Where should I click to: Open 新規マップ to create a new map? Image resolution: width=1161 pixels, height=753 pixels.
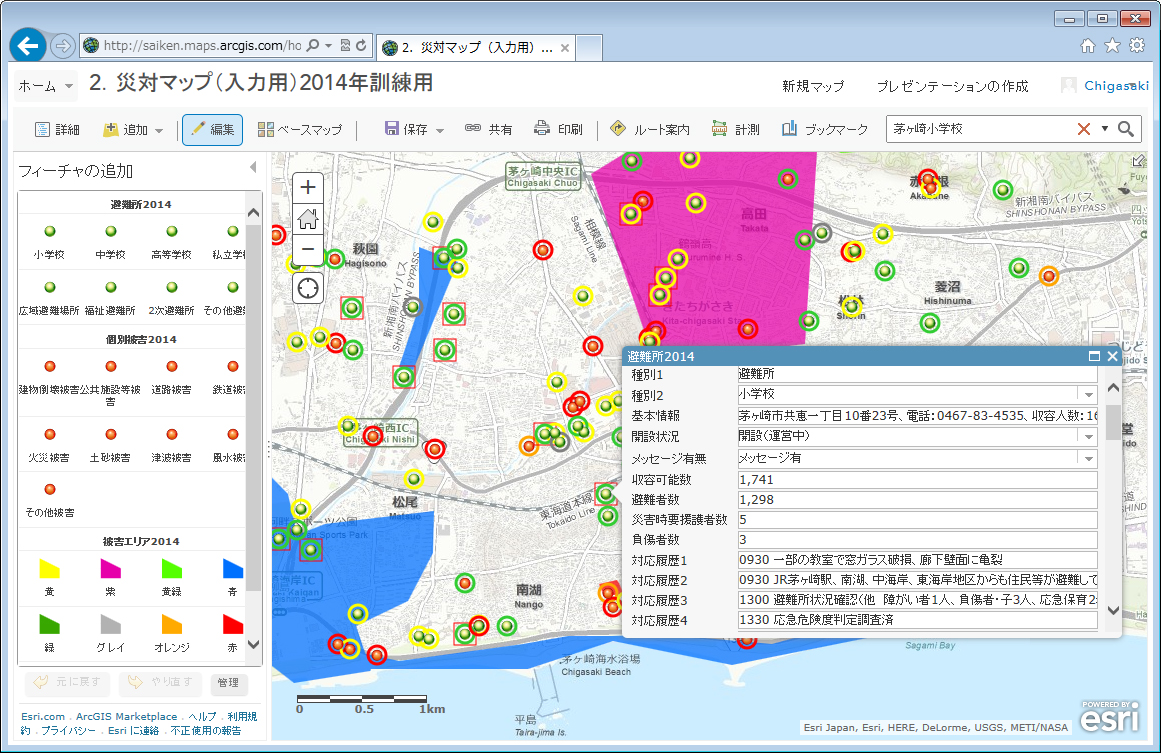pyautogui.click(x=814, y=87)
